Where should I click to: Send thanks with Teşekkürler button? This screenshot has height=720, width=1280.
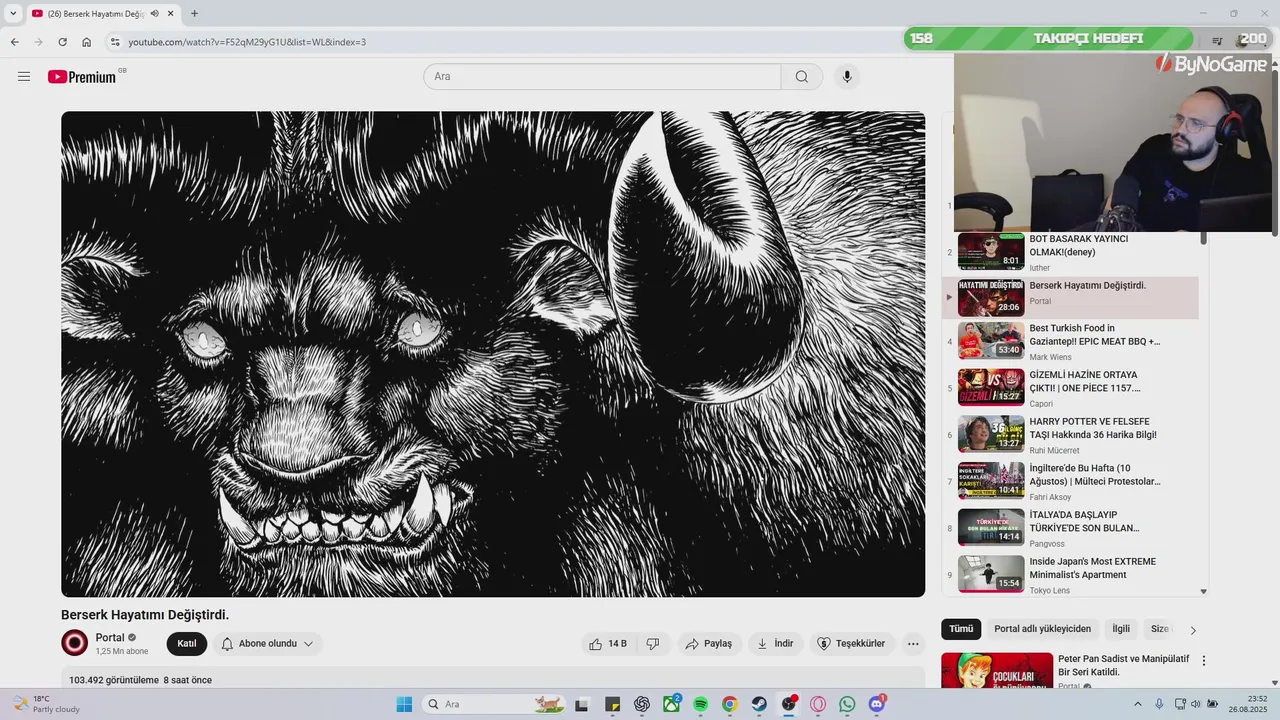pos(851,644)
